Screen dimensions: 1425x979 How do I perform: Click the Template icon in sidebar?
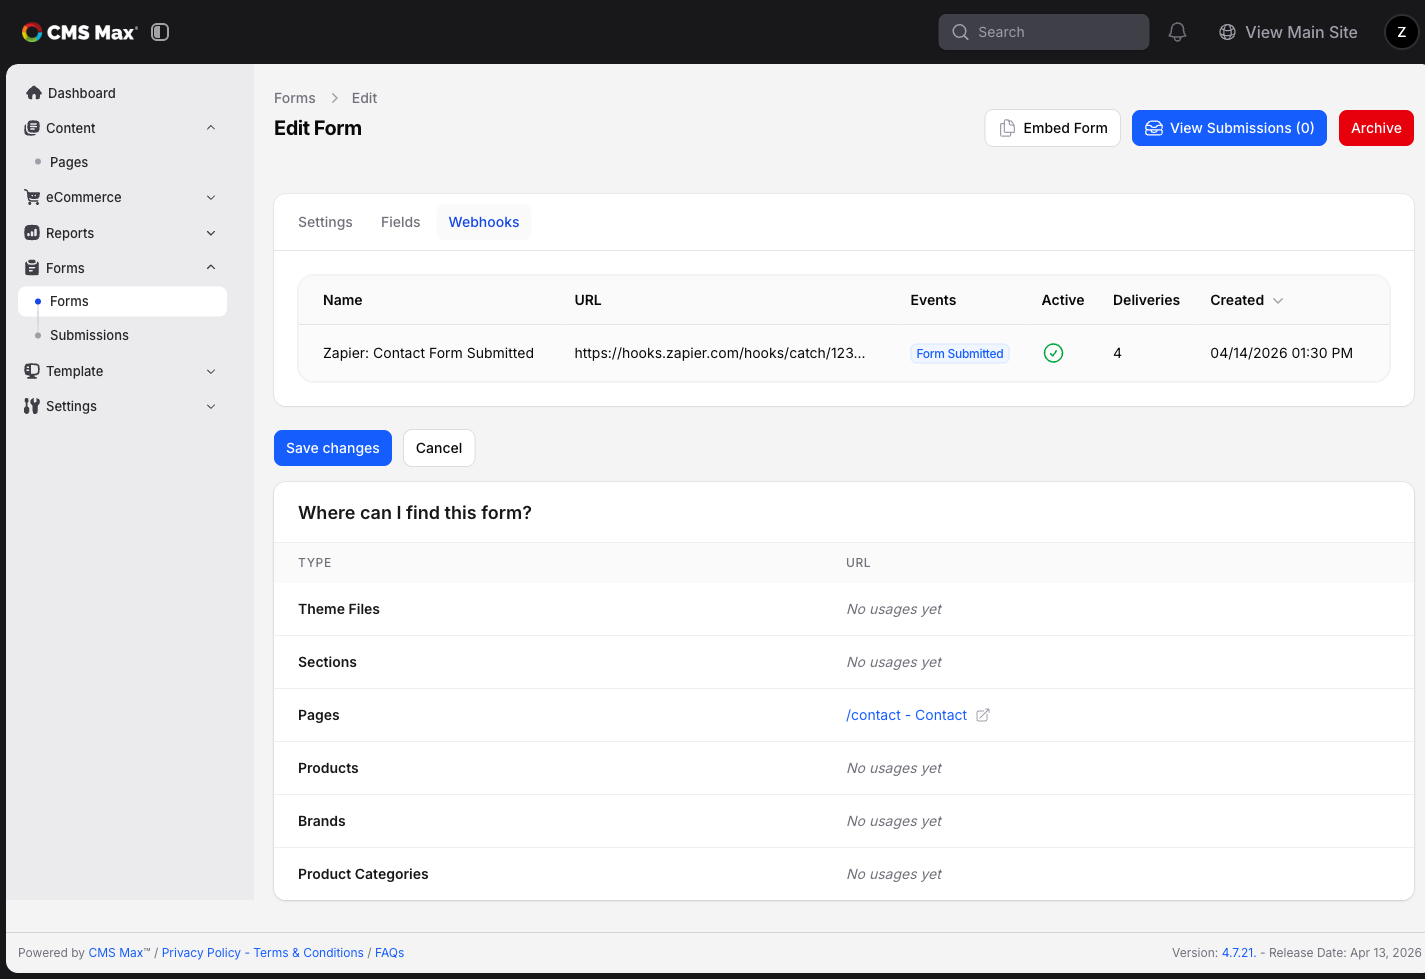[x=32, y=371]
